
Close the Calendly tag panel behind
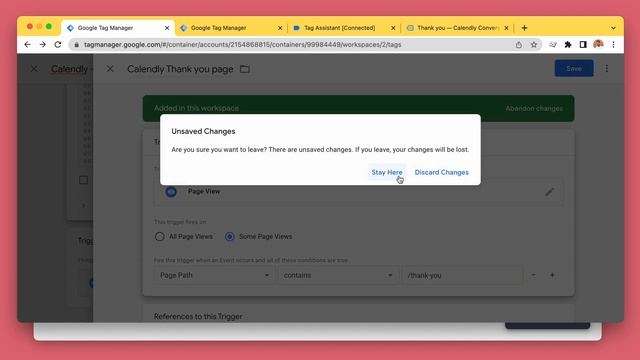pos(34,69)
